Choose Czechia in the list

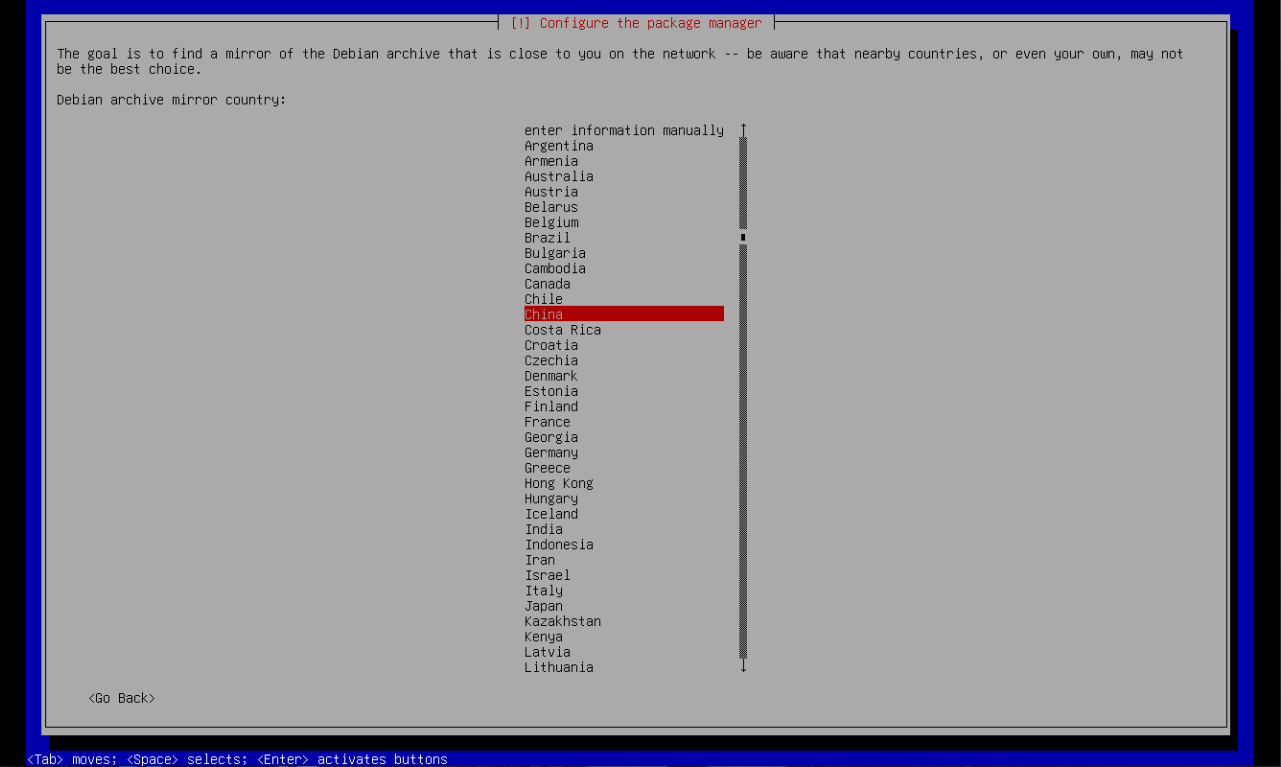pyautogui.click(x=551, y=361)
